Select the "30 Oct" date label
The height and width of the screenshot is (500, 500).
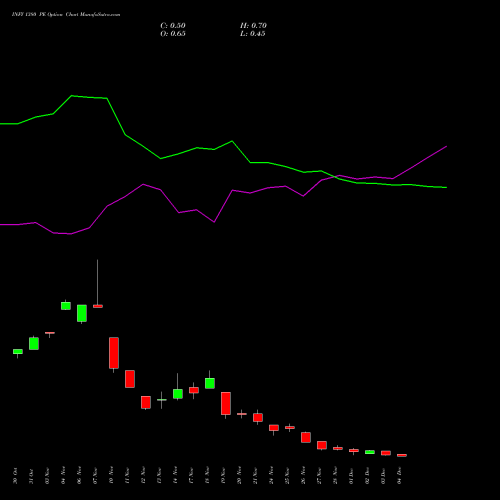coord(15,476)
